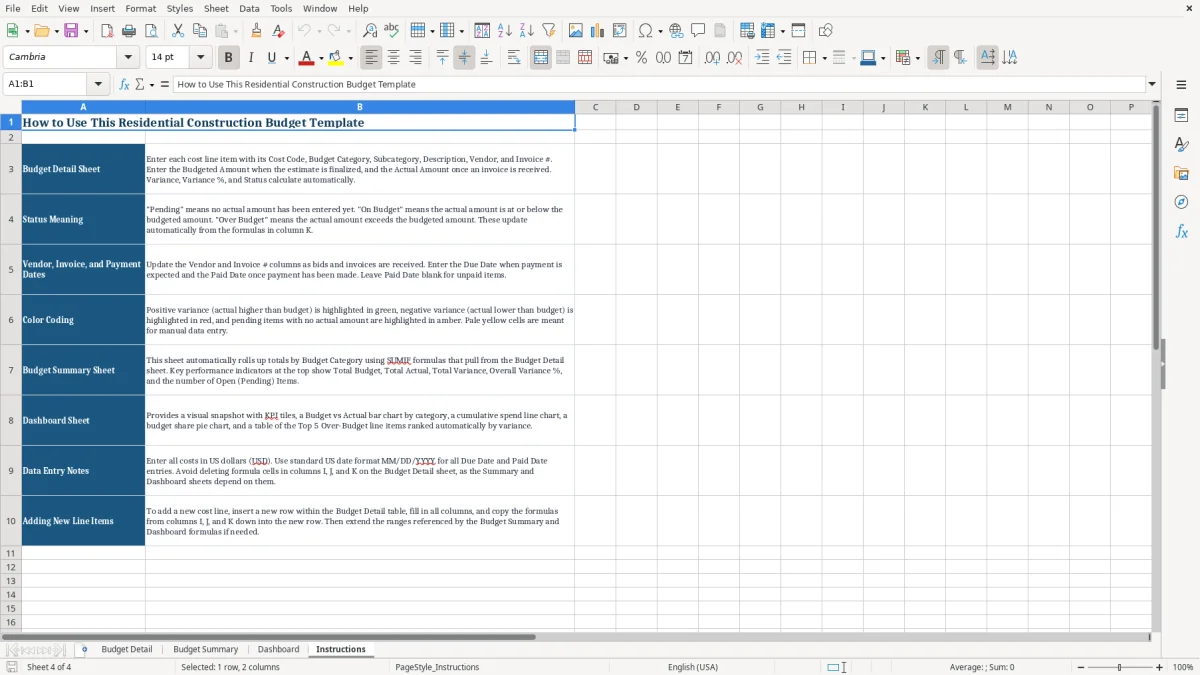Toggle Align Right
The width and height of the screenshot is (1200, 675).
(x=415, y=58)
